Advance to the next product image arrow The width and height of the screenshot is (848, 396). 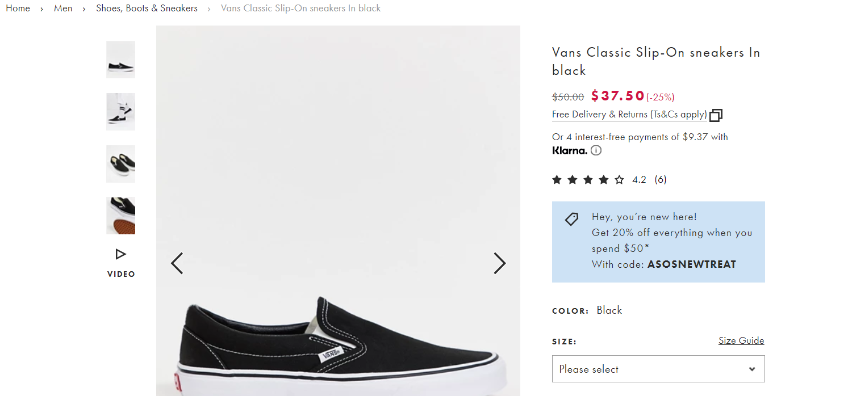[x=499, y=263]
